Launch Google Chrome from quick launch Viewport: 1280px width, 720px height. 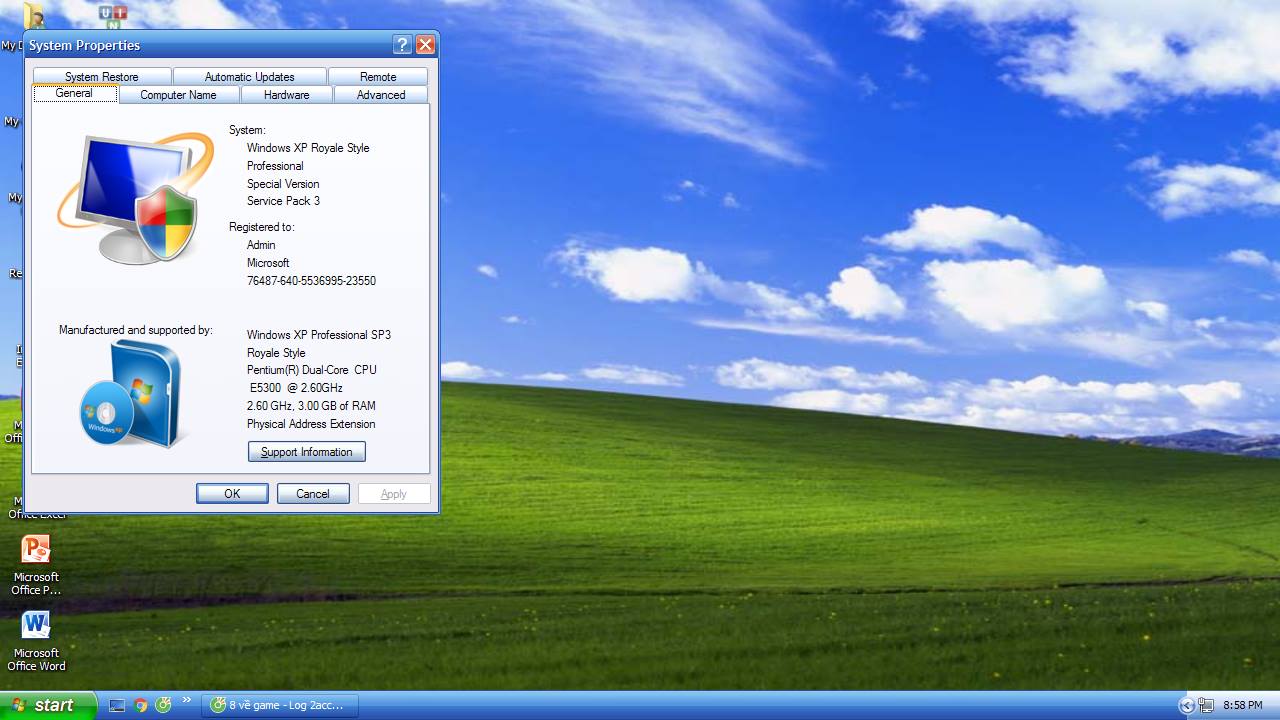point(141,705)
